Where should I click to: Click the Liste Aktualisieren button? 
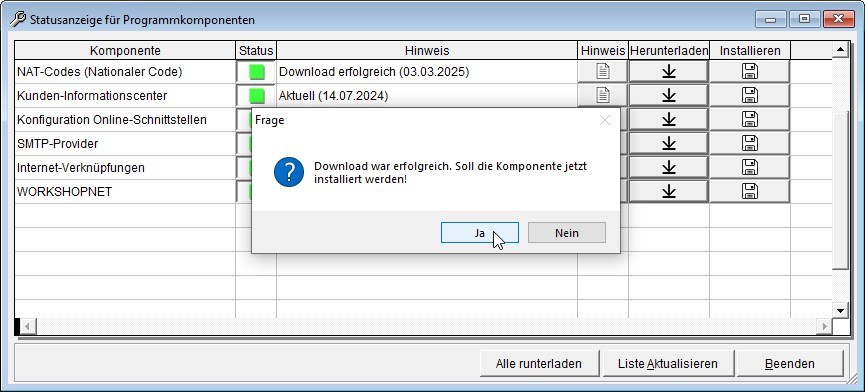point(668,364)
